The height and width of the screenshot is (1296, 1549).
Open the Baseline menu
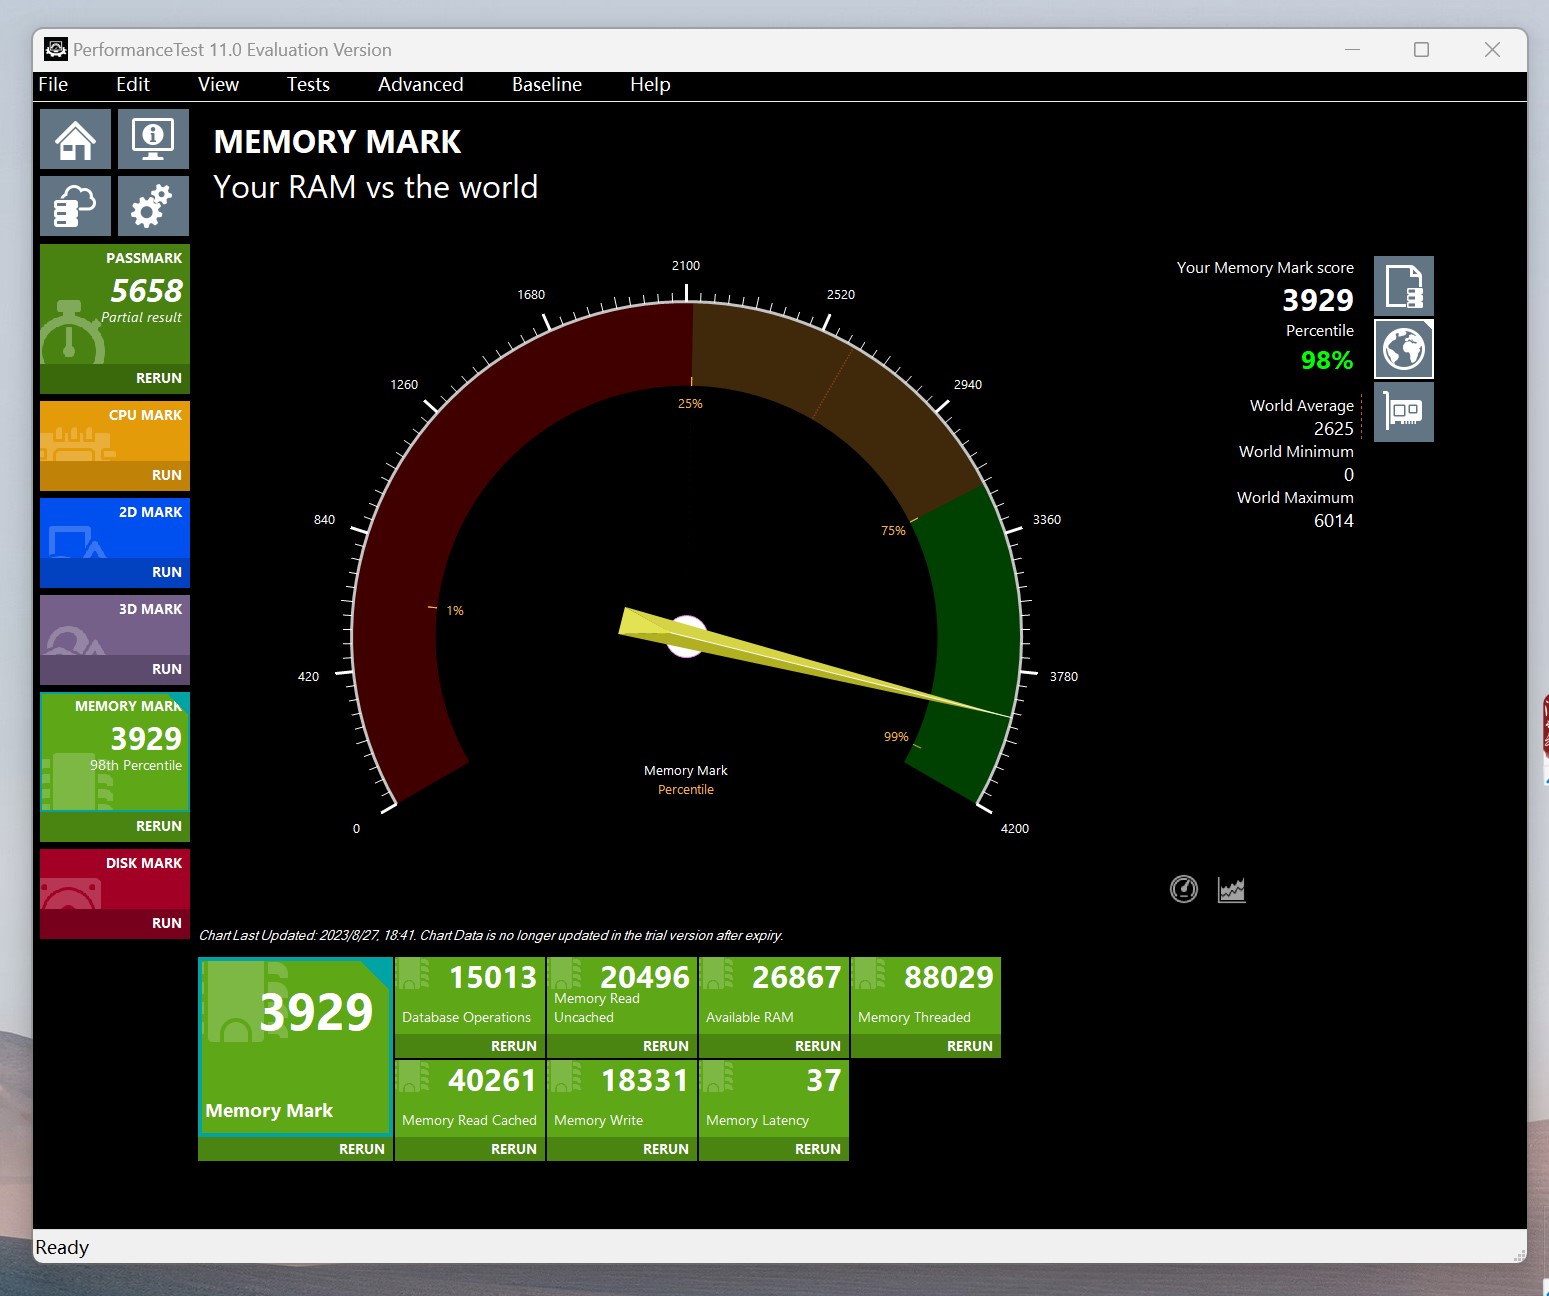(546, 85)
